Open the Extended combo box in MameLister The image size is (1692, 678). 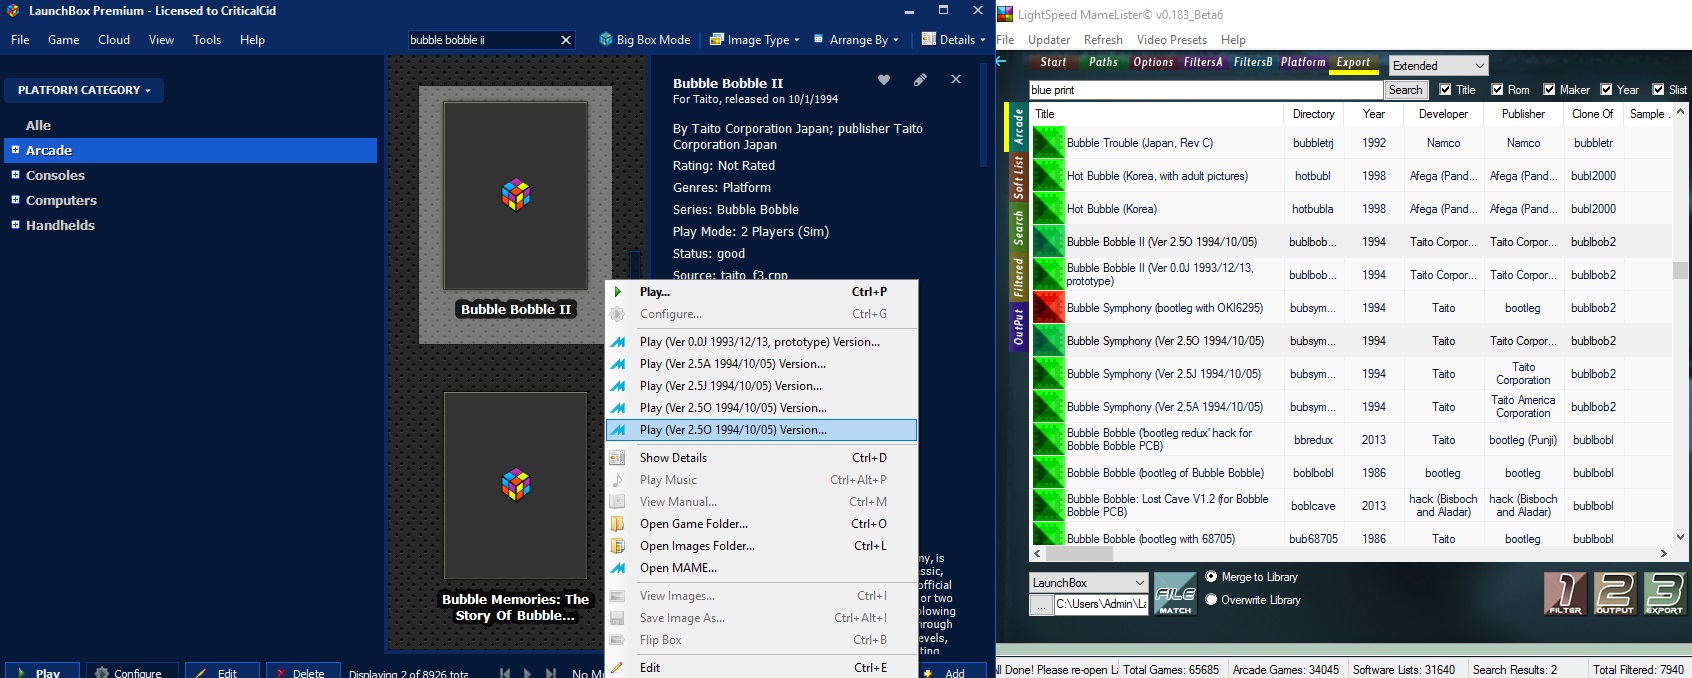point(1439,66)
